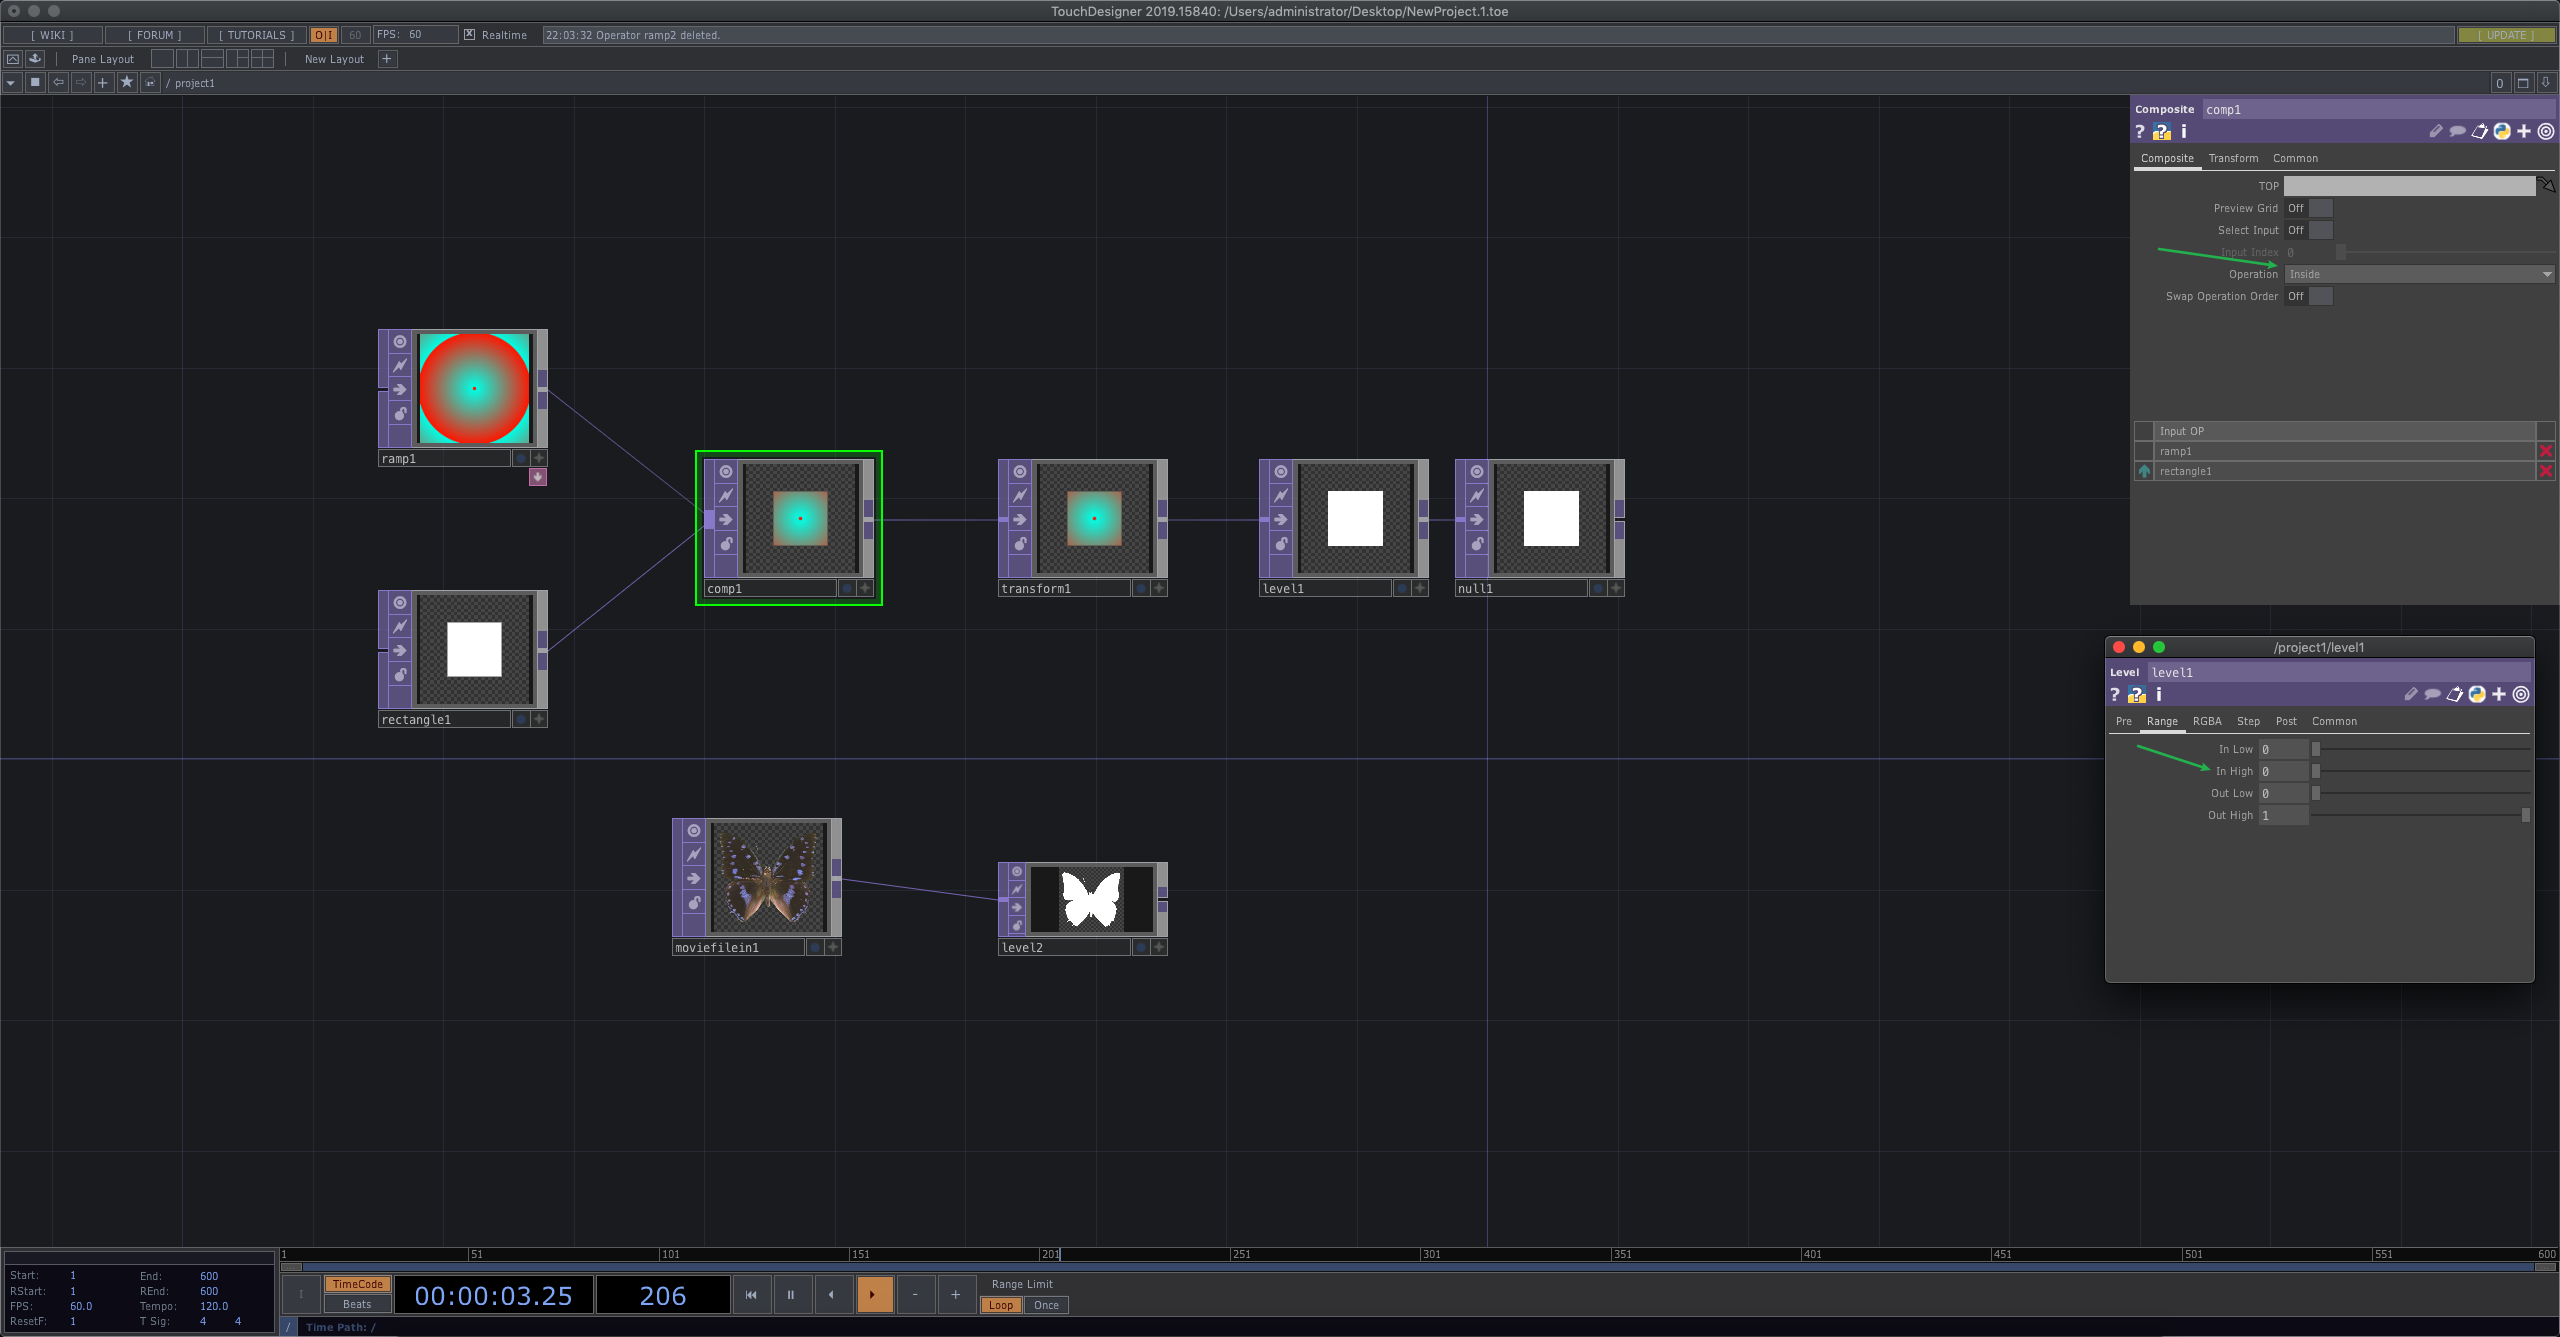The width and height of the screenshot is (2560, 1337).
Task: Toggle Swap Operation Order switch
Action: coord(2320,296)
